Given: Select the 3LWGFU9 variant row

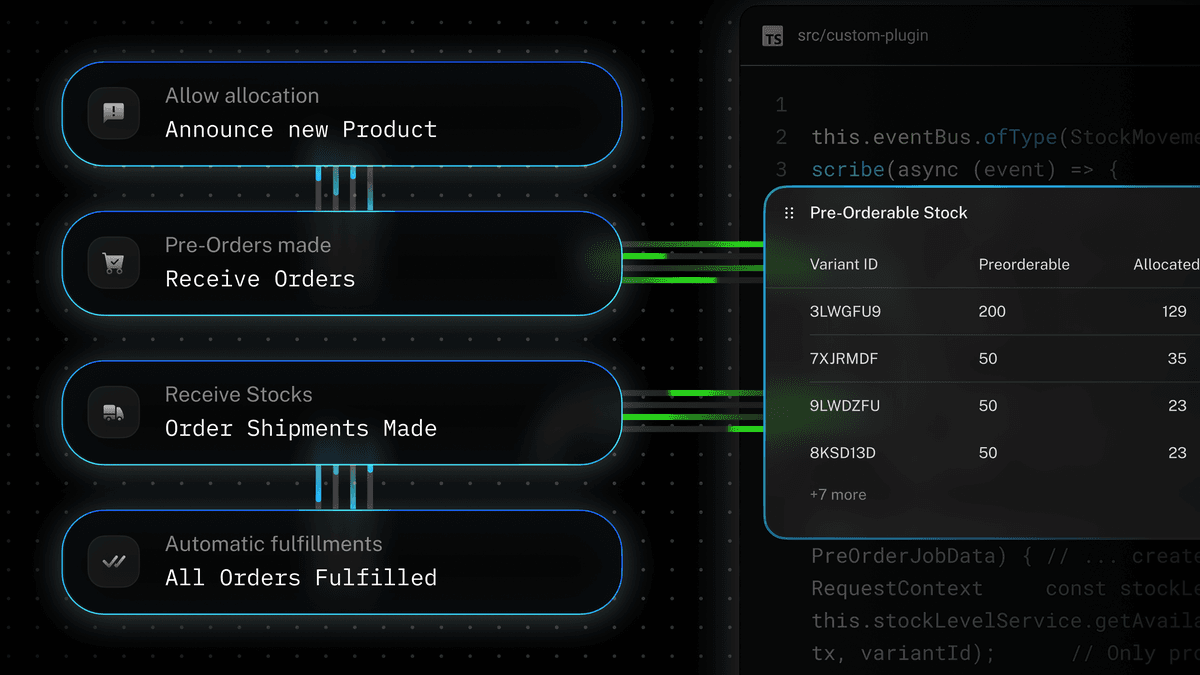Looking at the screenshot, I should pos(845,312).
